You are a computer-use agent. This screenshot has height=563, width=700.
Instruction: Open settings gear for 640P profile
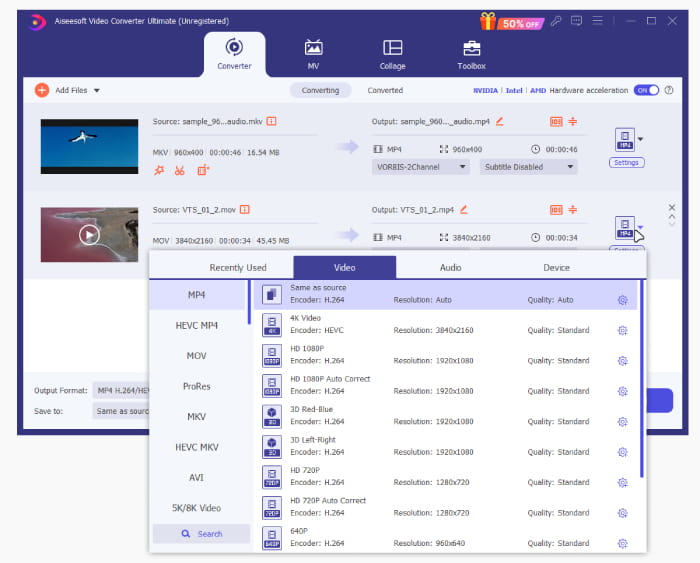[x=622, y=543]
